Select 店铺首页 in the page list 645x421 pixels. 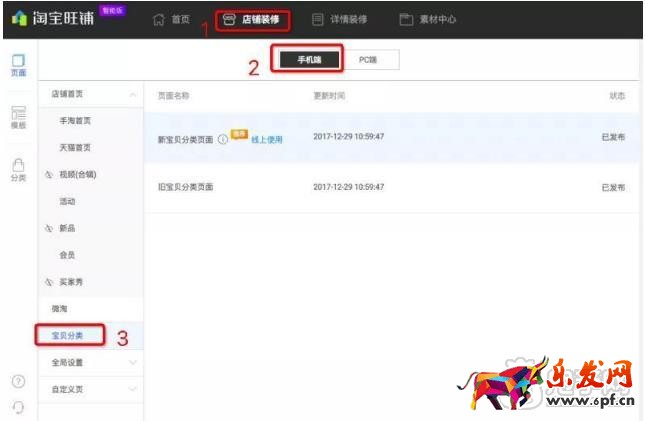[67, 94]
